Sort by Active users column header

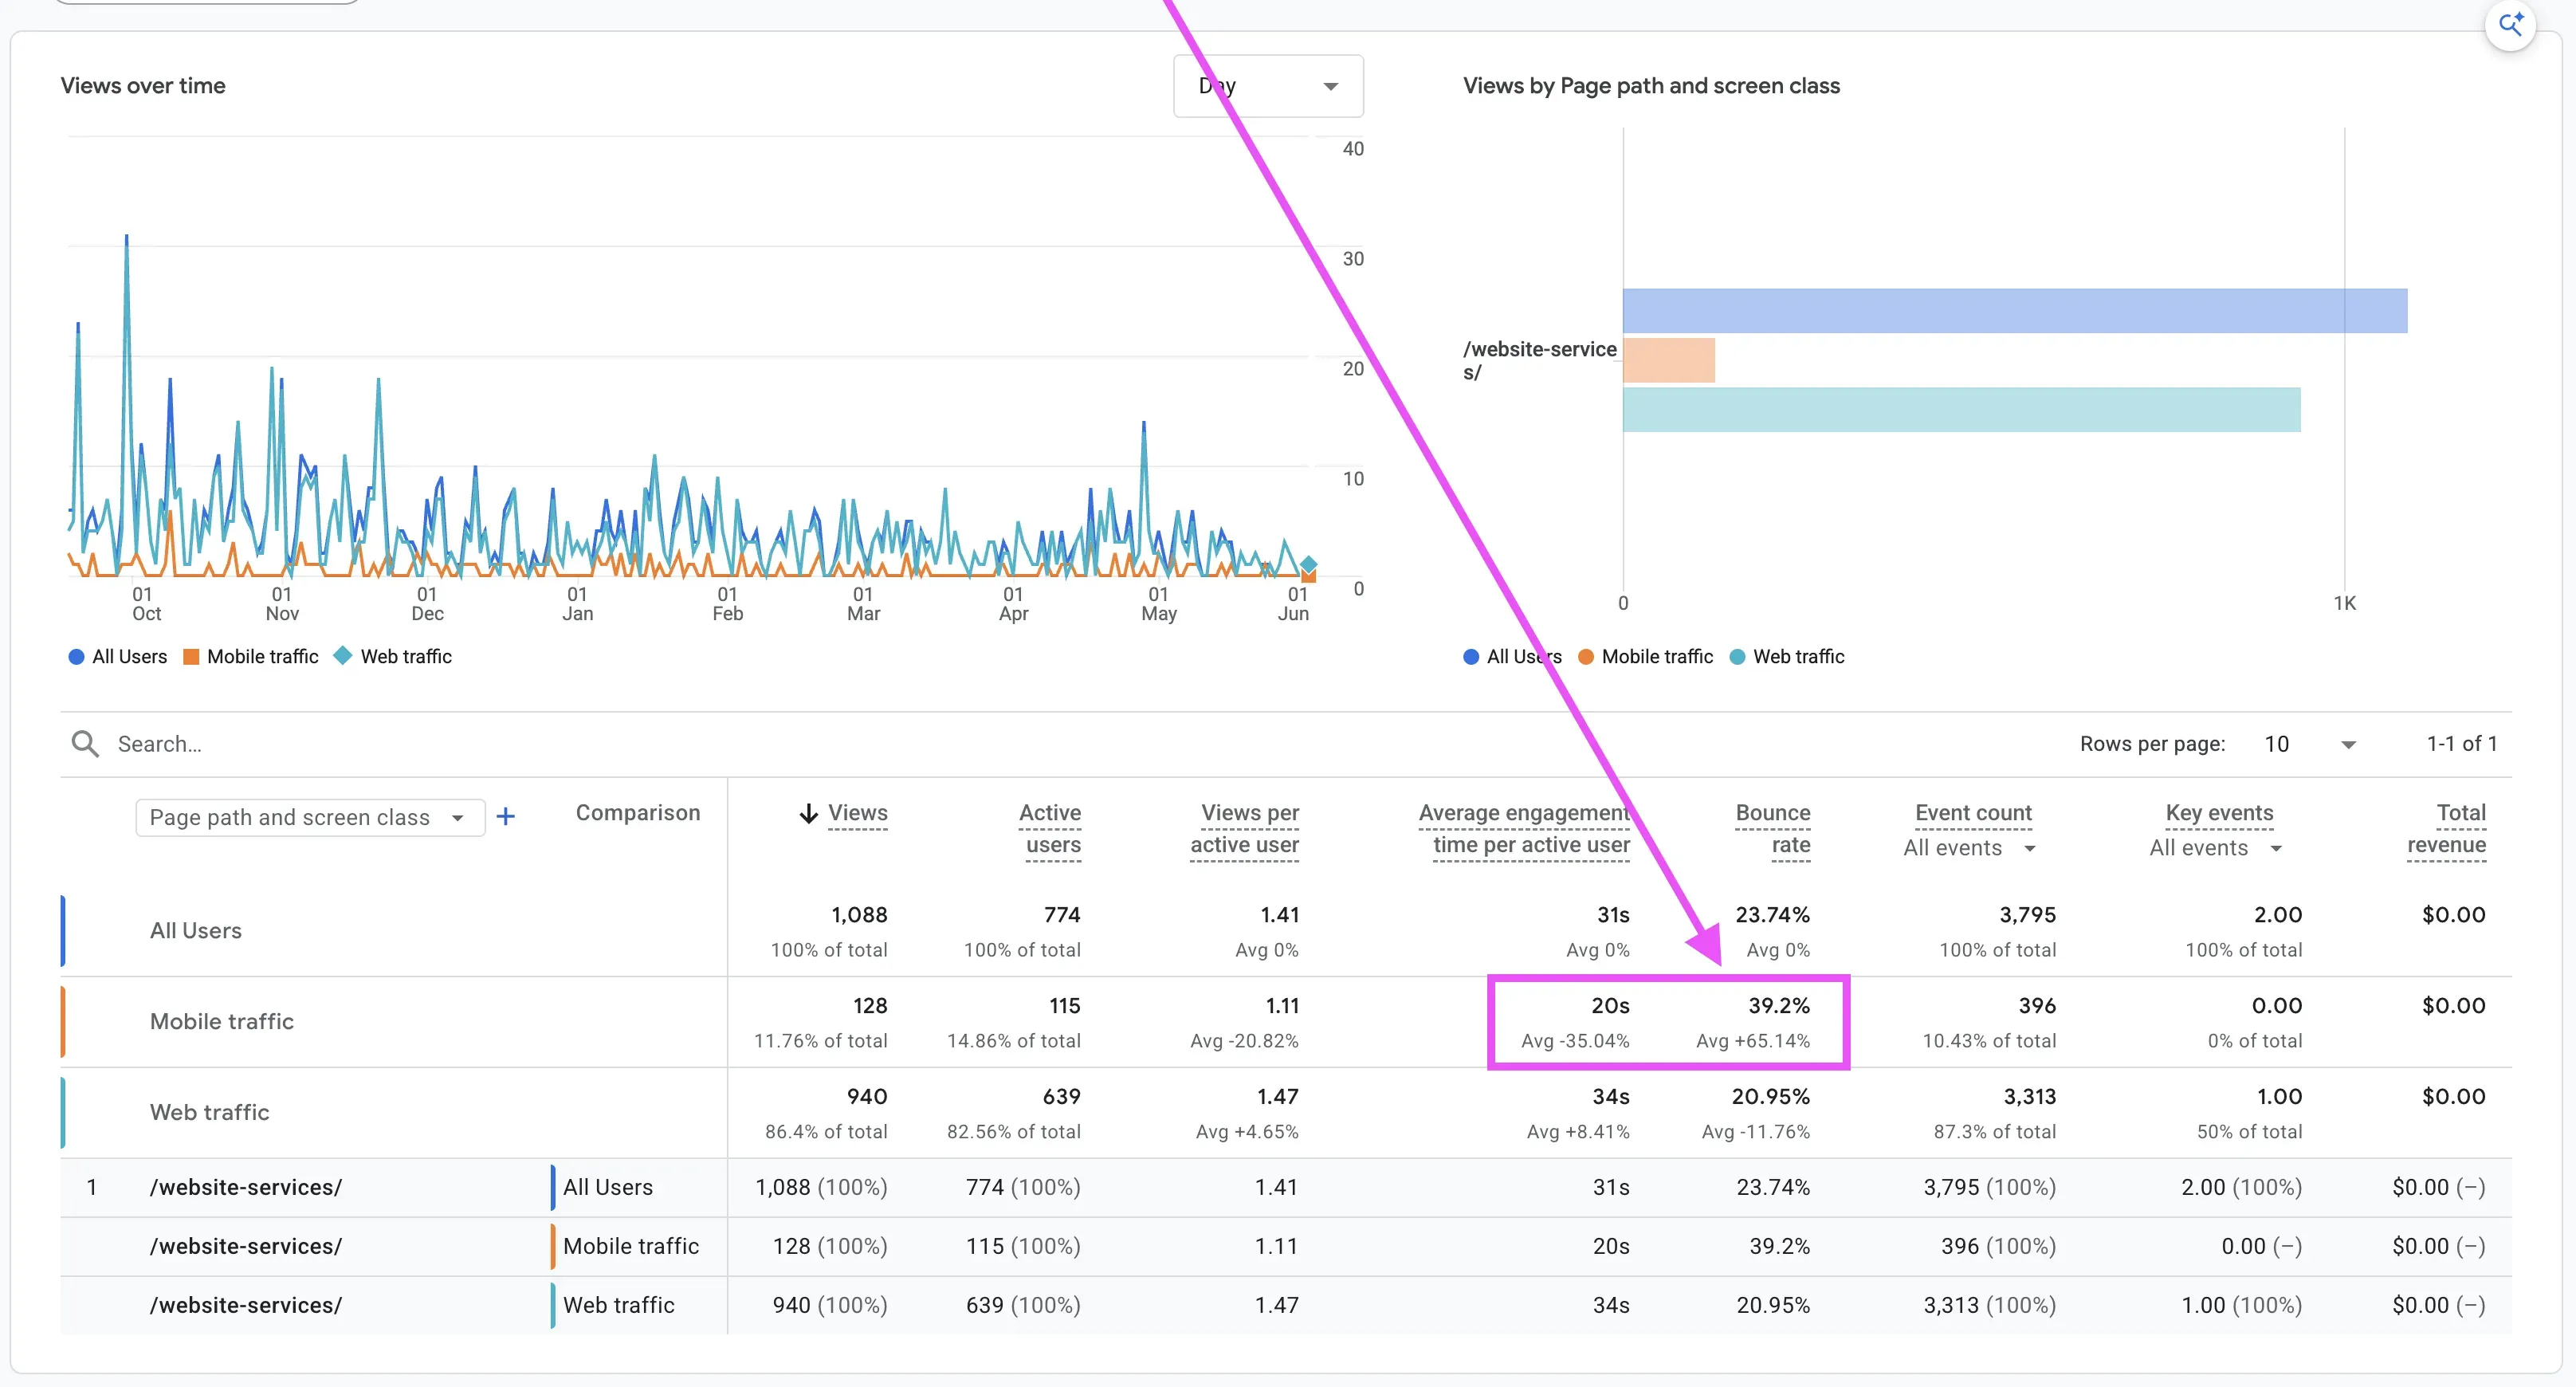click(1050, 828)
